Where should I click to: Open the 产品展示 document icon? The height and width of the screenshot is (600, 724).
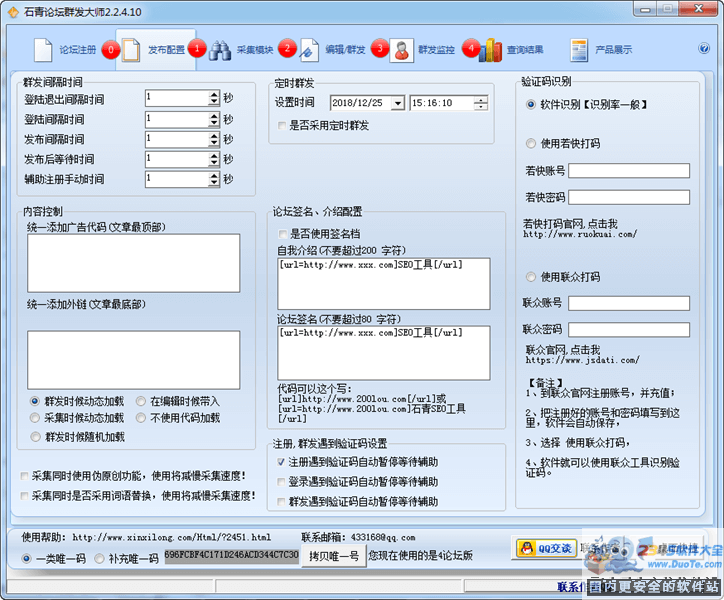pyautogui.click(x=580, y=49)
